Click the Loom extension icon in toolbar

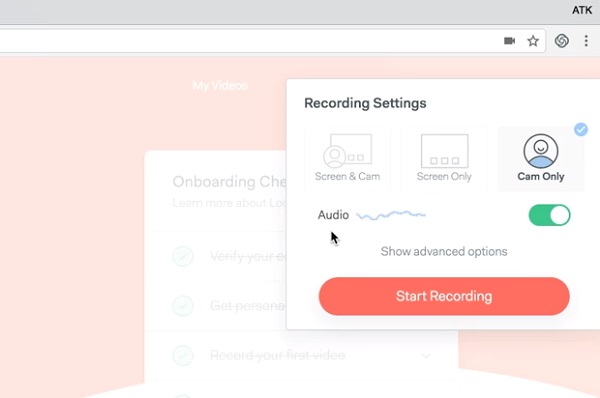[561, 41]
